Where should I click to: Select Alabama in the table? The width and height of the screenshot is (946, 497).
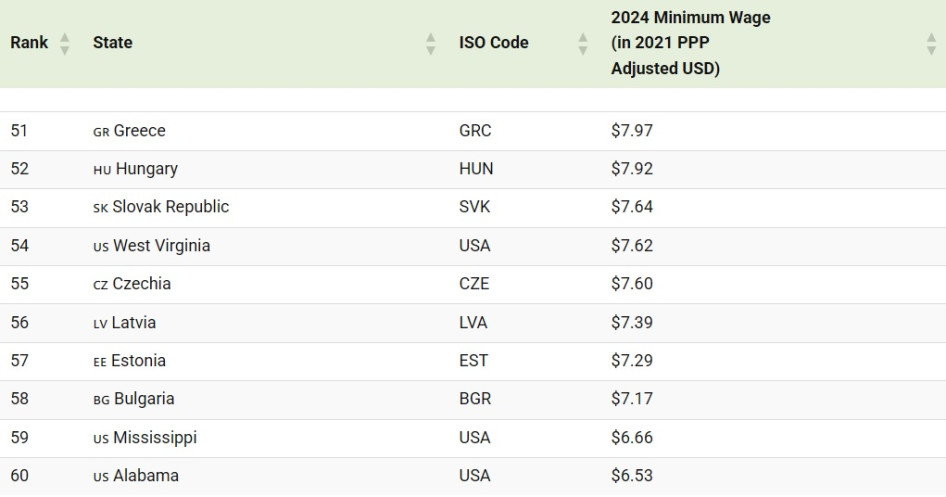click(x=146, y=476)
